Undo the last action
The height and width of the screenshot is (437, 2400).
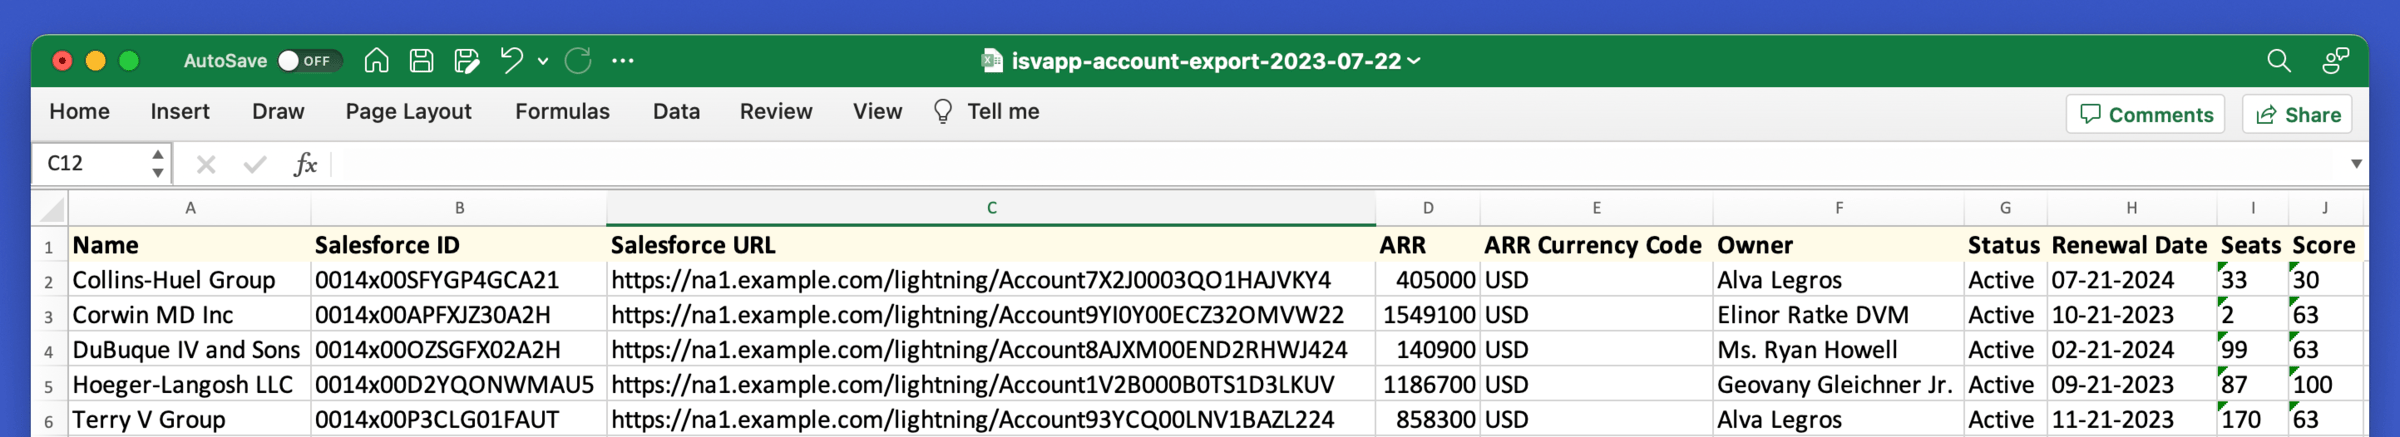511,61
